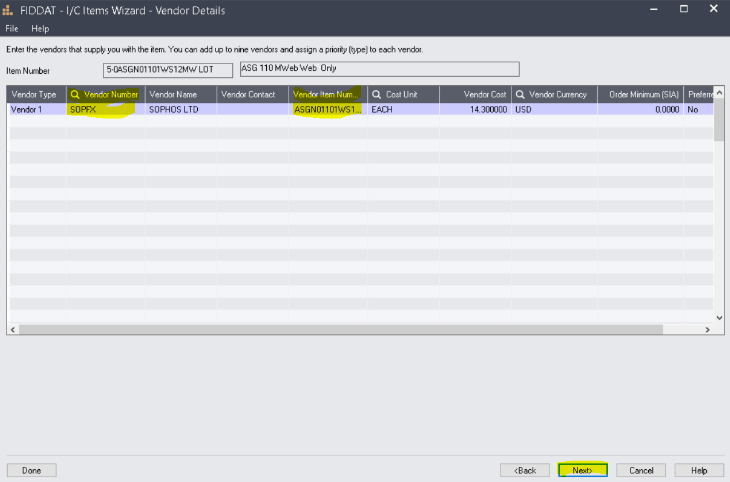730x482 pixels.
Task: Click the Vendor Currency finder magnifier icon
Action: click(x=521, y=94)
